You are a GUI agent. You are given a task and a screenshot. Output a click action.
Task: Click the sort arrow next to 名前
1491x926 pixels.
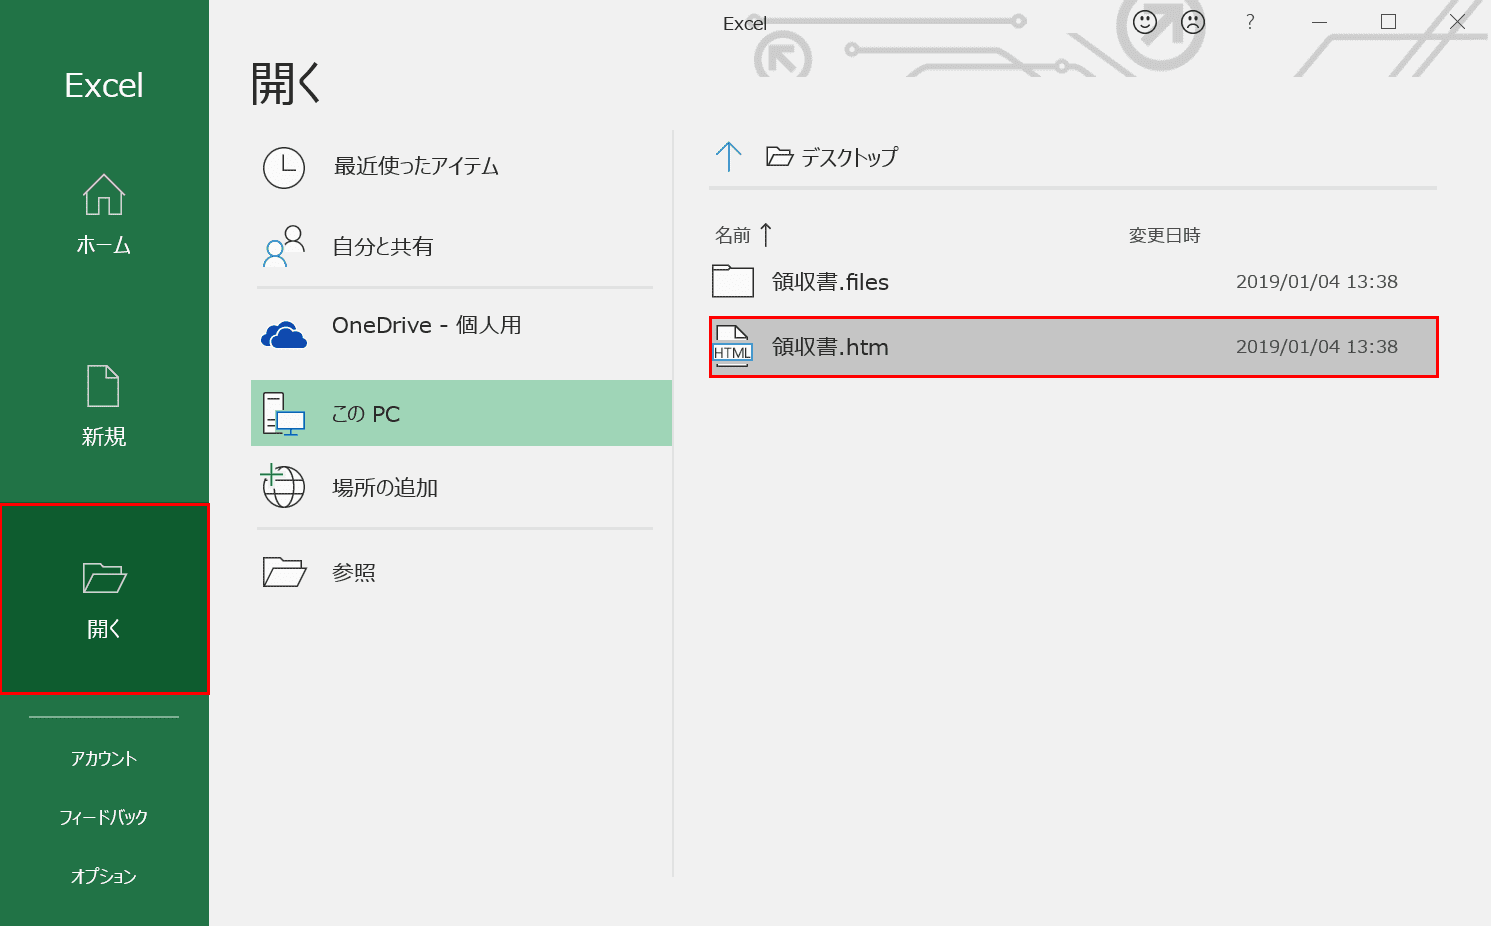(x=766, y=235)
